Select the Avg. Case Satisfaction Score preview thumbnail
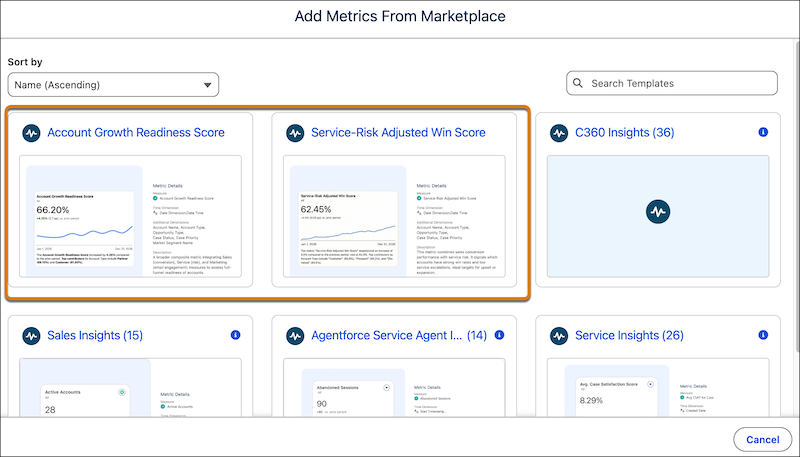 pos(658,388)
